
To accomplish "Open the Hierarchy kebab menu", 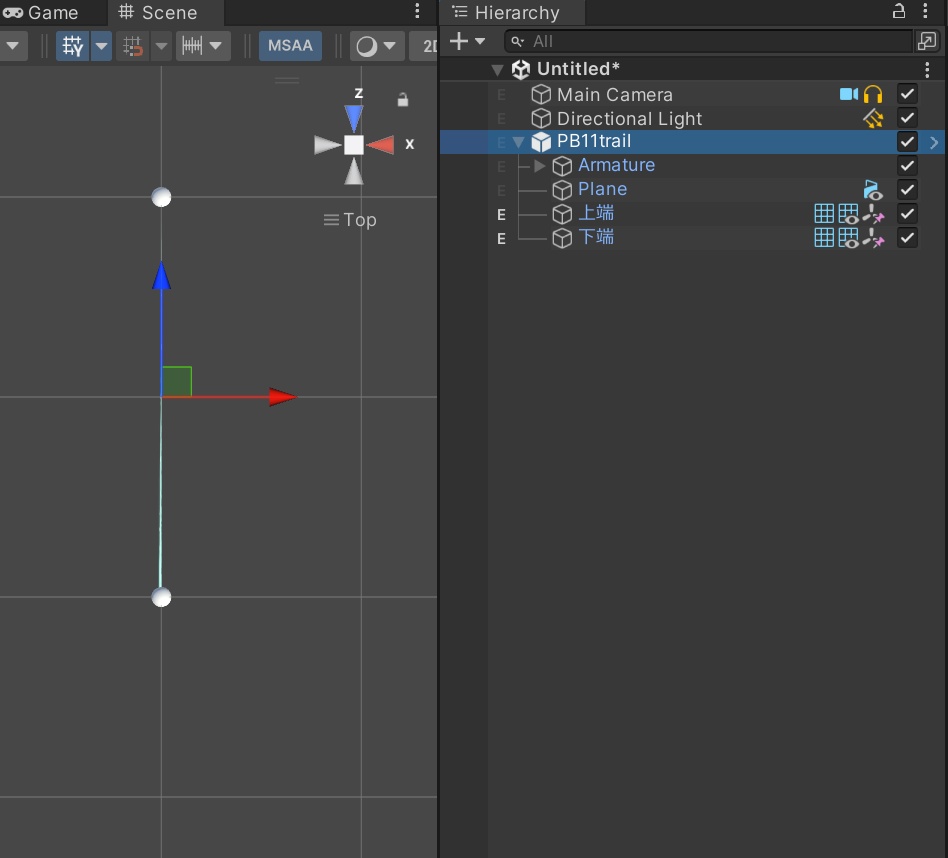I will pyautogui.click(x=926, y=13).
